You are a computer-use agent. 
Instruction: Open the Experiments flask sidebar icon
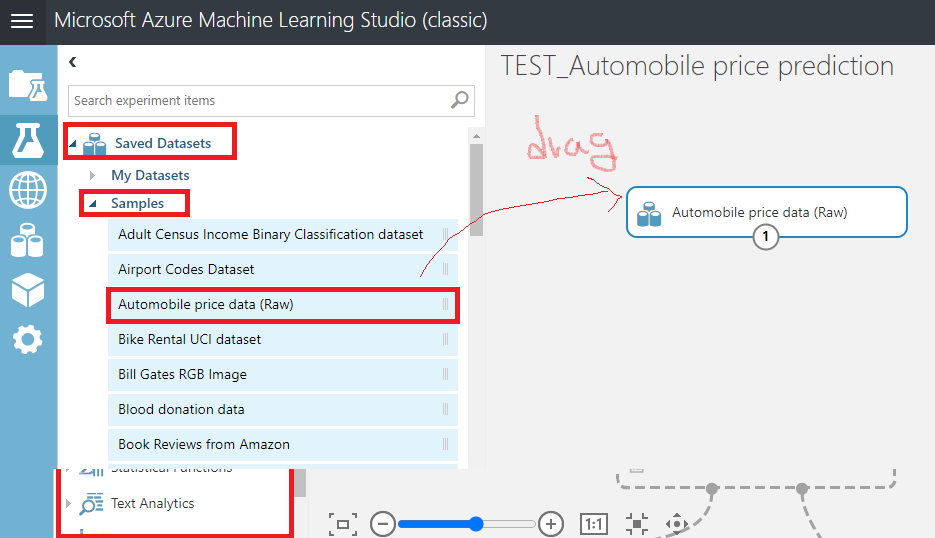click(x=28, y=140)
